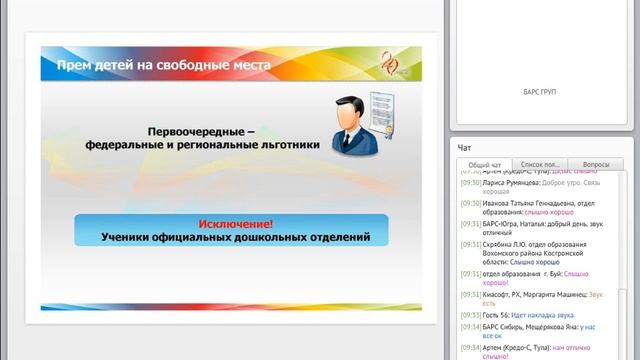Click the text 'Ученики официальных дошкольных отделений'
The height and width of the screenshot is (360, 640).
pyautogui.click(x=236, y=237)
